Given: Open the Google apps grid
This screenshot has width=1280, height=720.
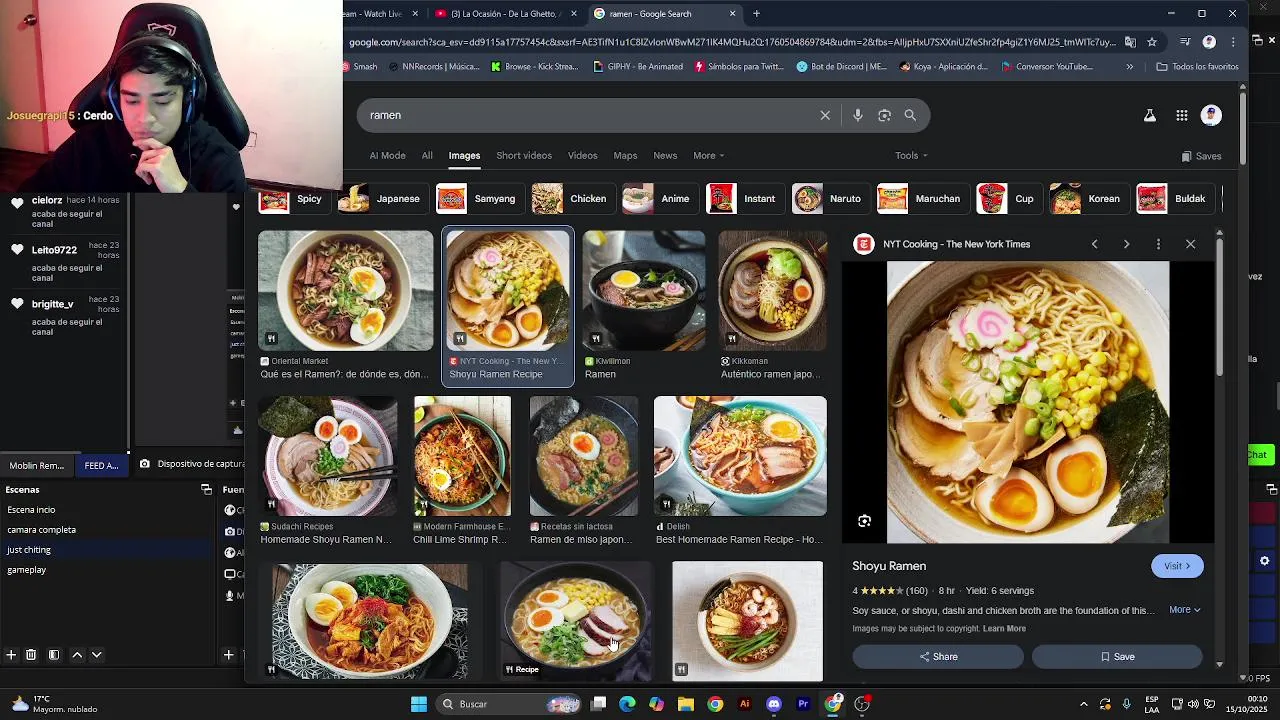Looking at the screenshot, I should 1181,115.
